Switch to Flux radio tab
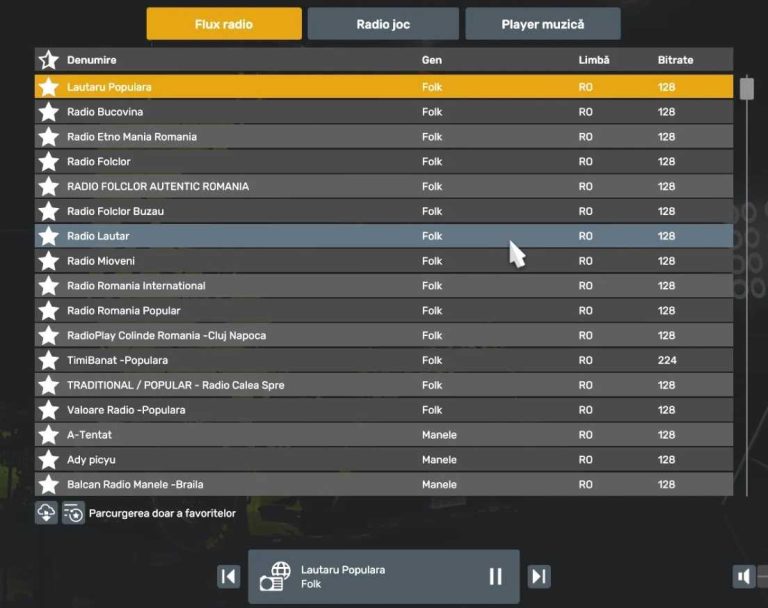The image size is (768, 608). coord(224,24)
